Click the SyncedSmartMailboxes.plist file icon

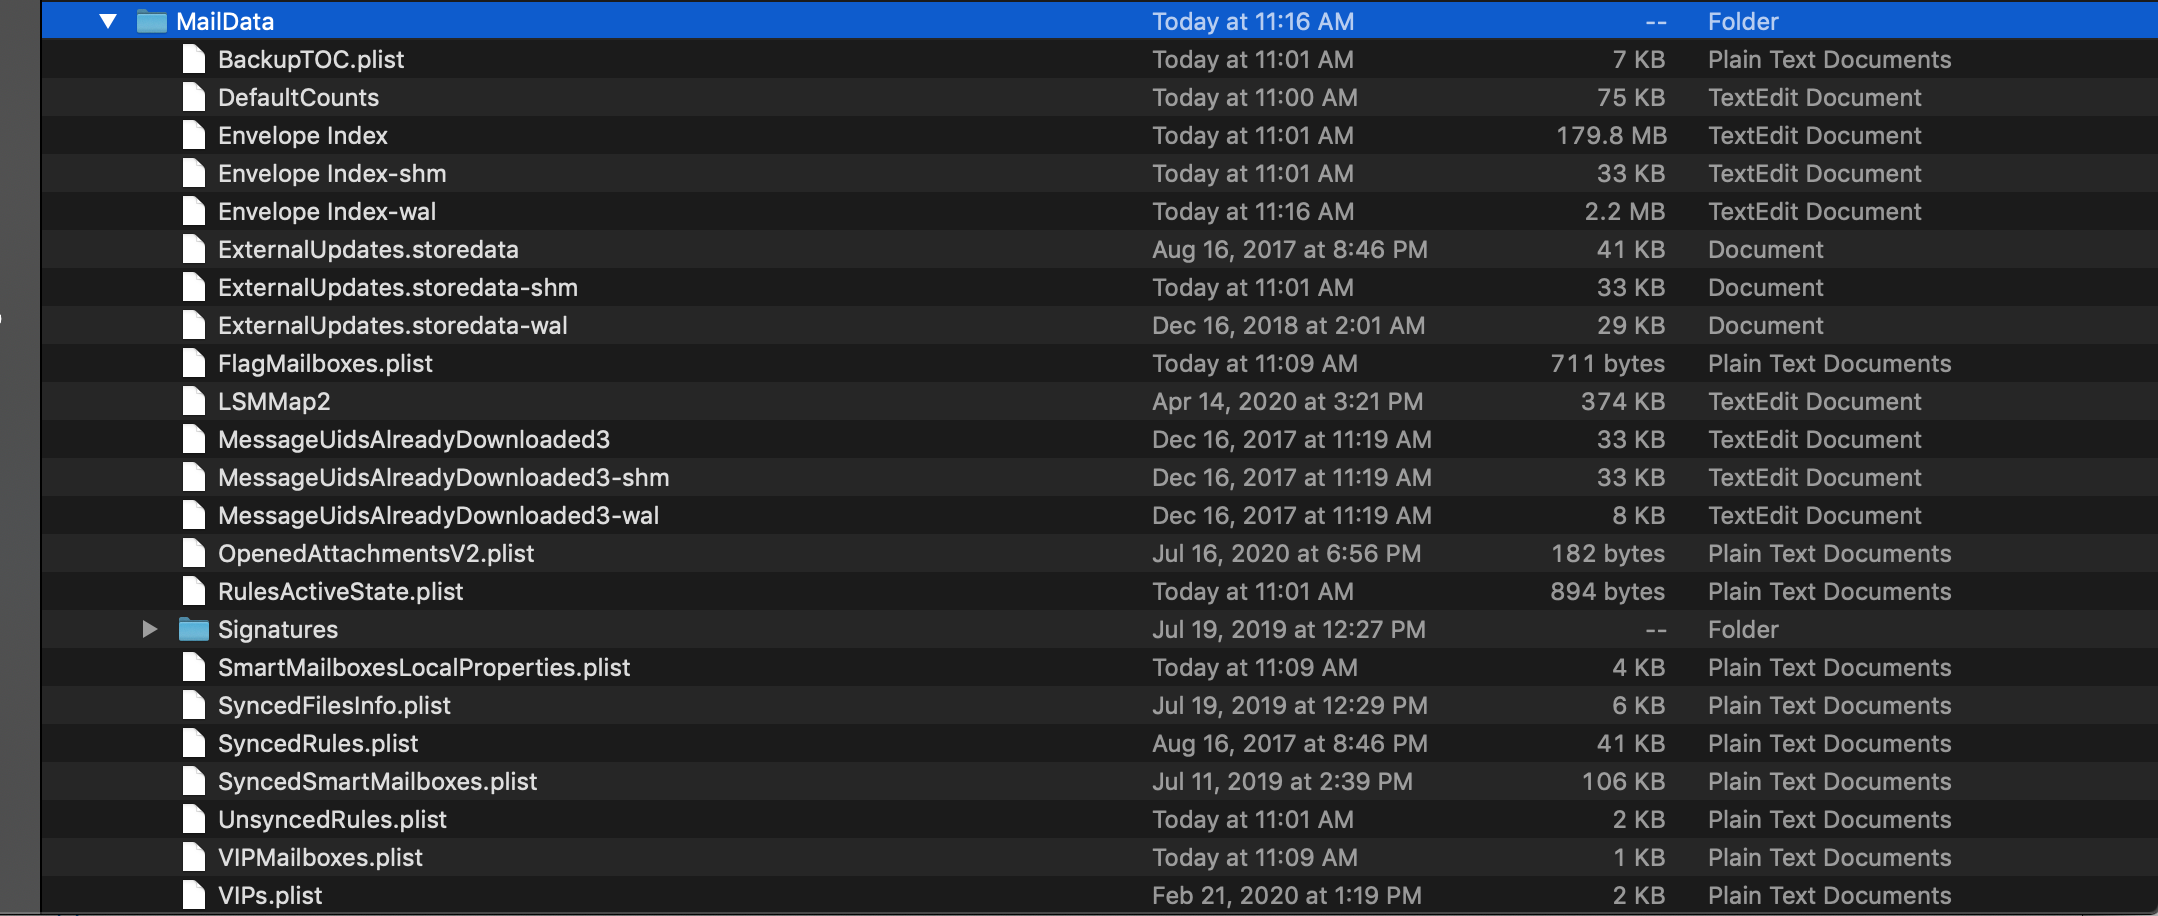coord(194,781)
